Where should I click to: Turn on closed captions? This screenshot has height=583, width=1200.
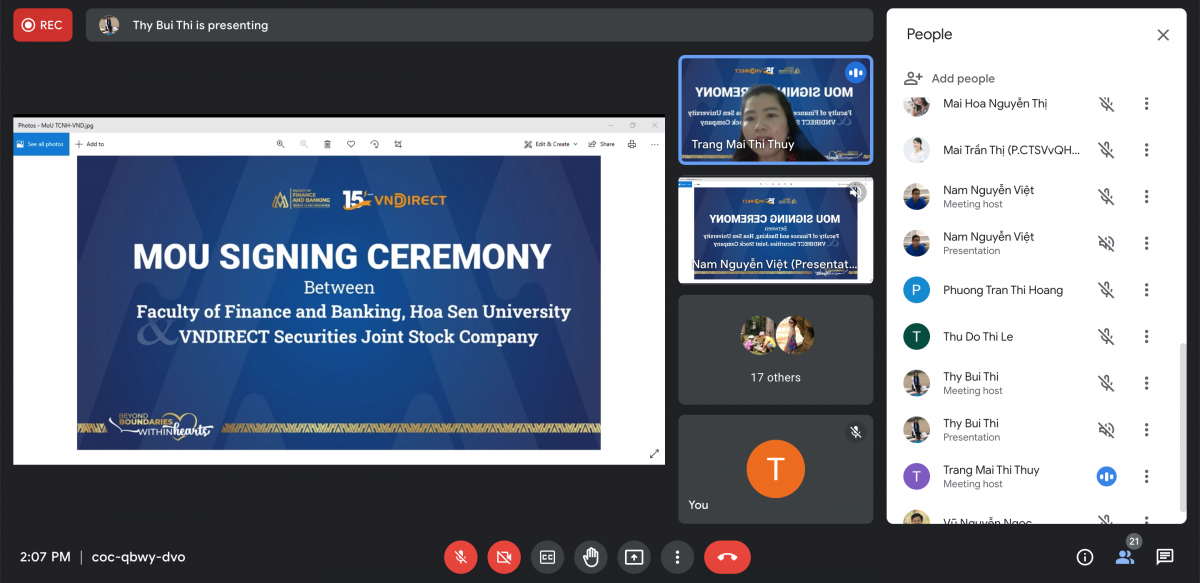[x=547, y=557]
